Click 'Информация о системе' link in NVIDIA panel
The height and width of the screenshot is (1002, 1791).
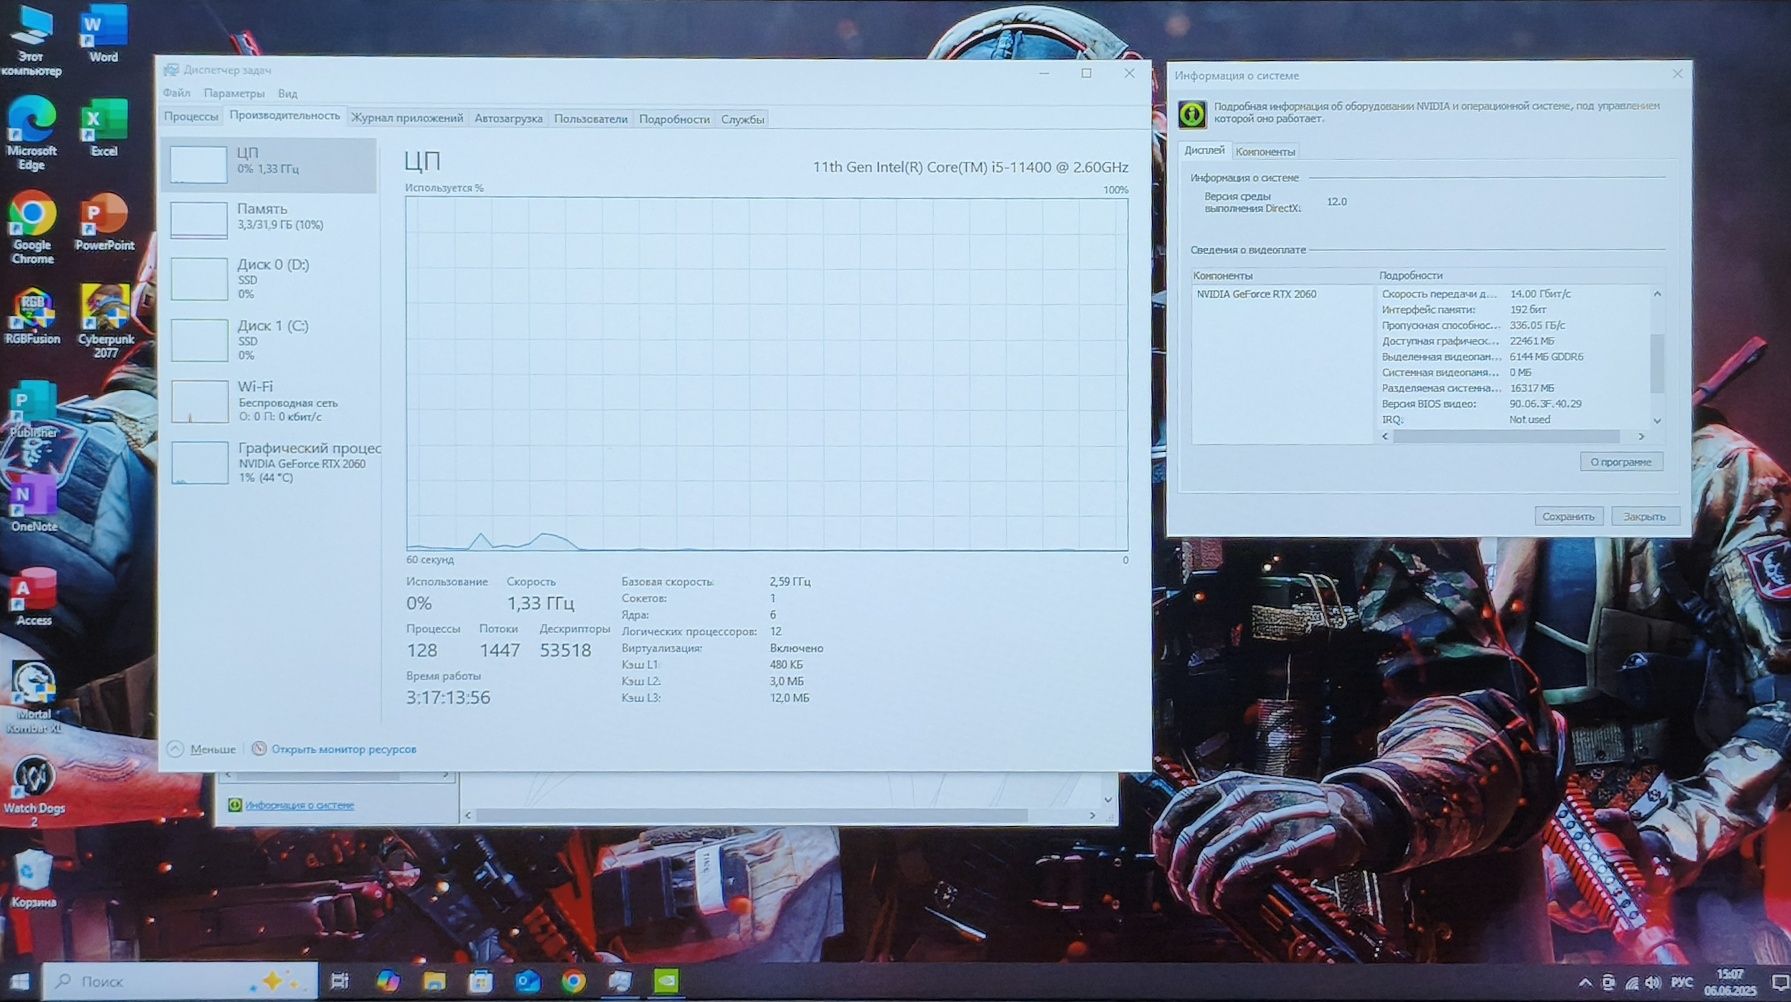click(299, 805)
